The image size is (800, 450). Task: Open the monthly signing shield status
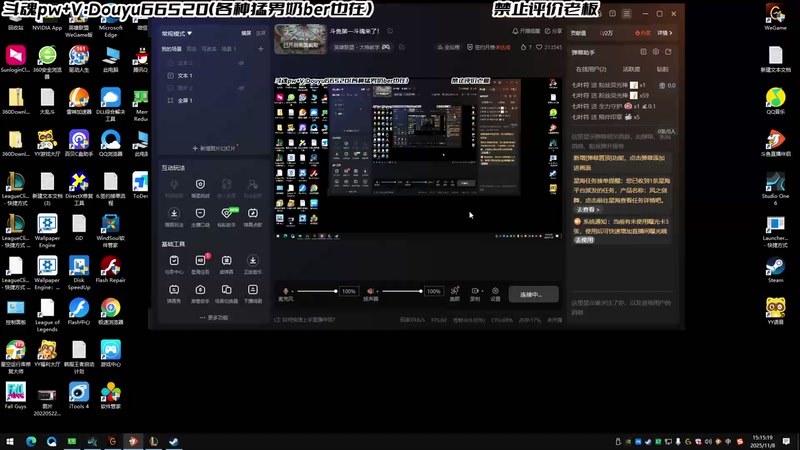[x=489, y=47]
